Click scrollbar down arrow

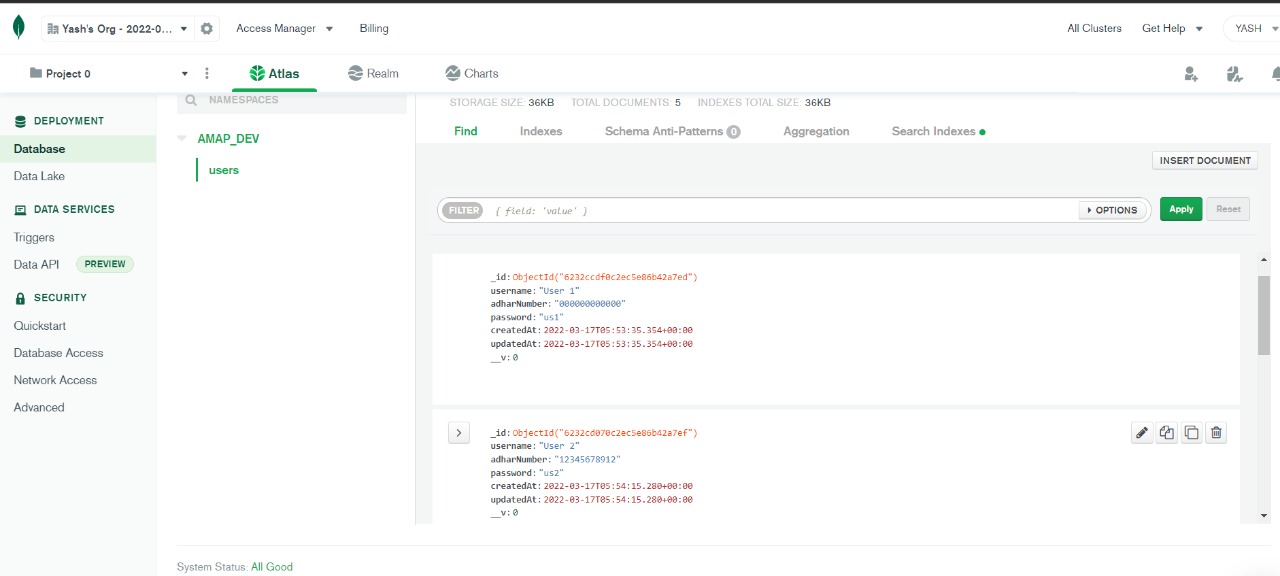pos(1264,515)
